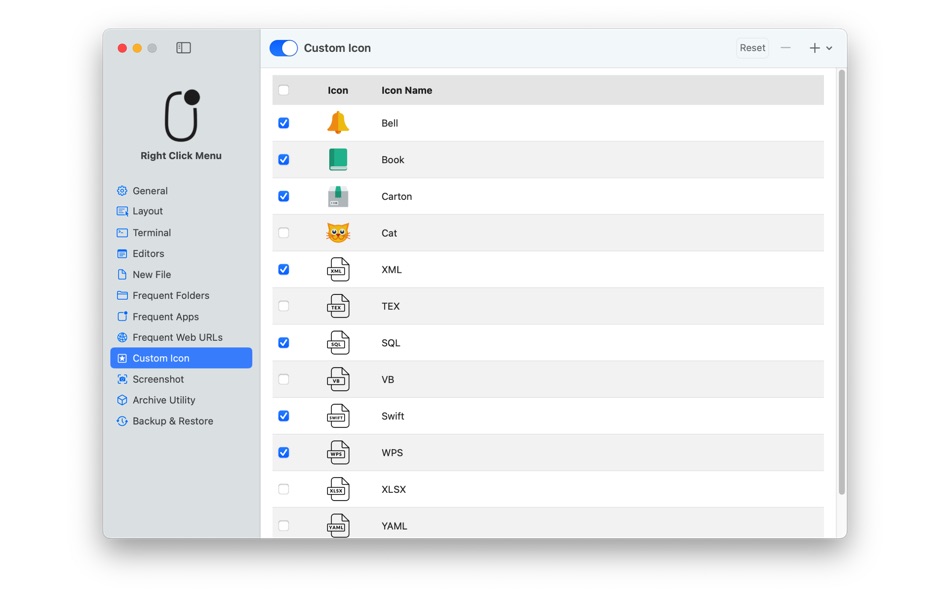
Task: Click the vertical scrollbar of icon list
Action: click(x=842, y=282)
